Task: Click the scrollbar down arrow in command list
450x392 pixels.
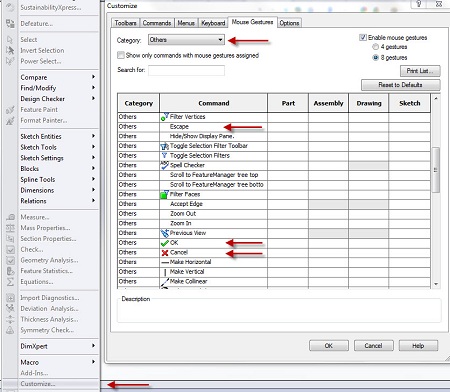Action: 436,284
